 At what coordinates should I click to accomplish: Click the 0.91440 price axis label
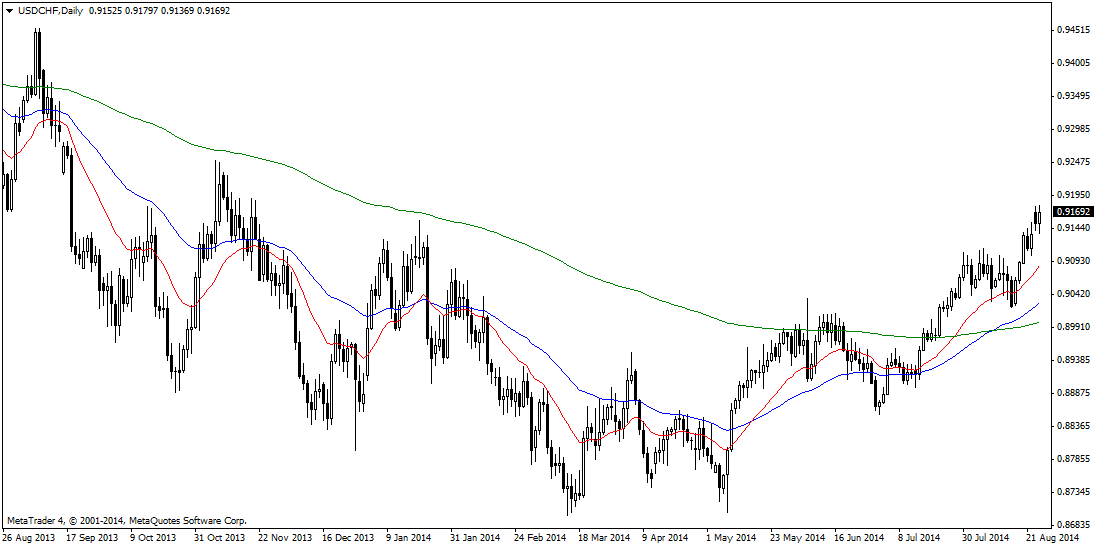tap(1075, 228)
